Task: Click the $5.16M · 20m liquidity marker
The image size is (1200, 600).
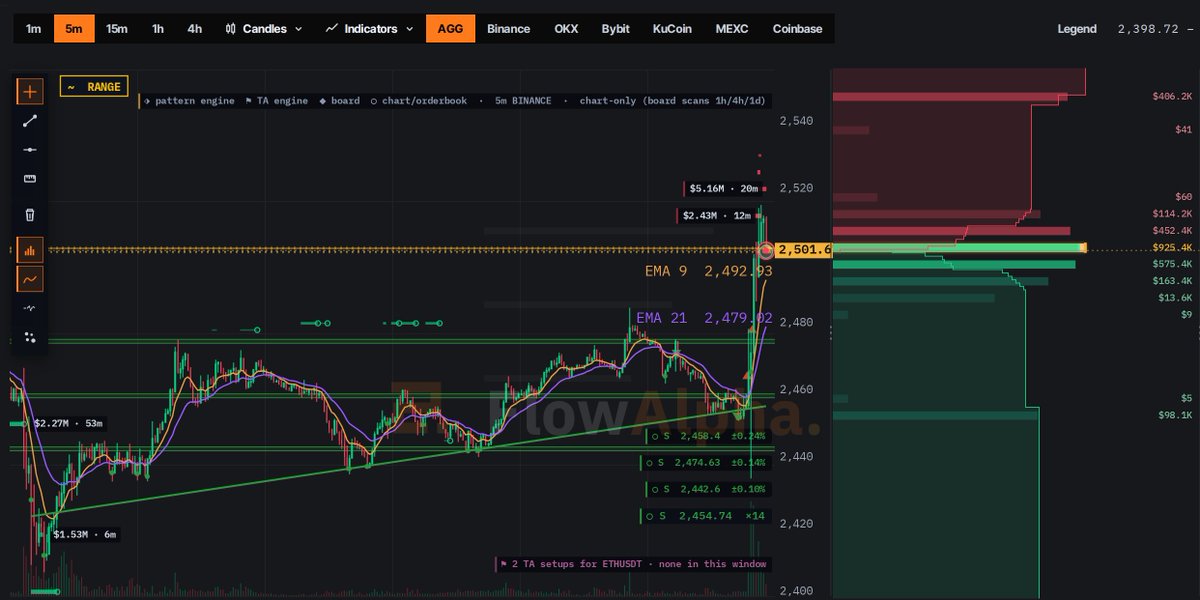Action: click(724, 188)
